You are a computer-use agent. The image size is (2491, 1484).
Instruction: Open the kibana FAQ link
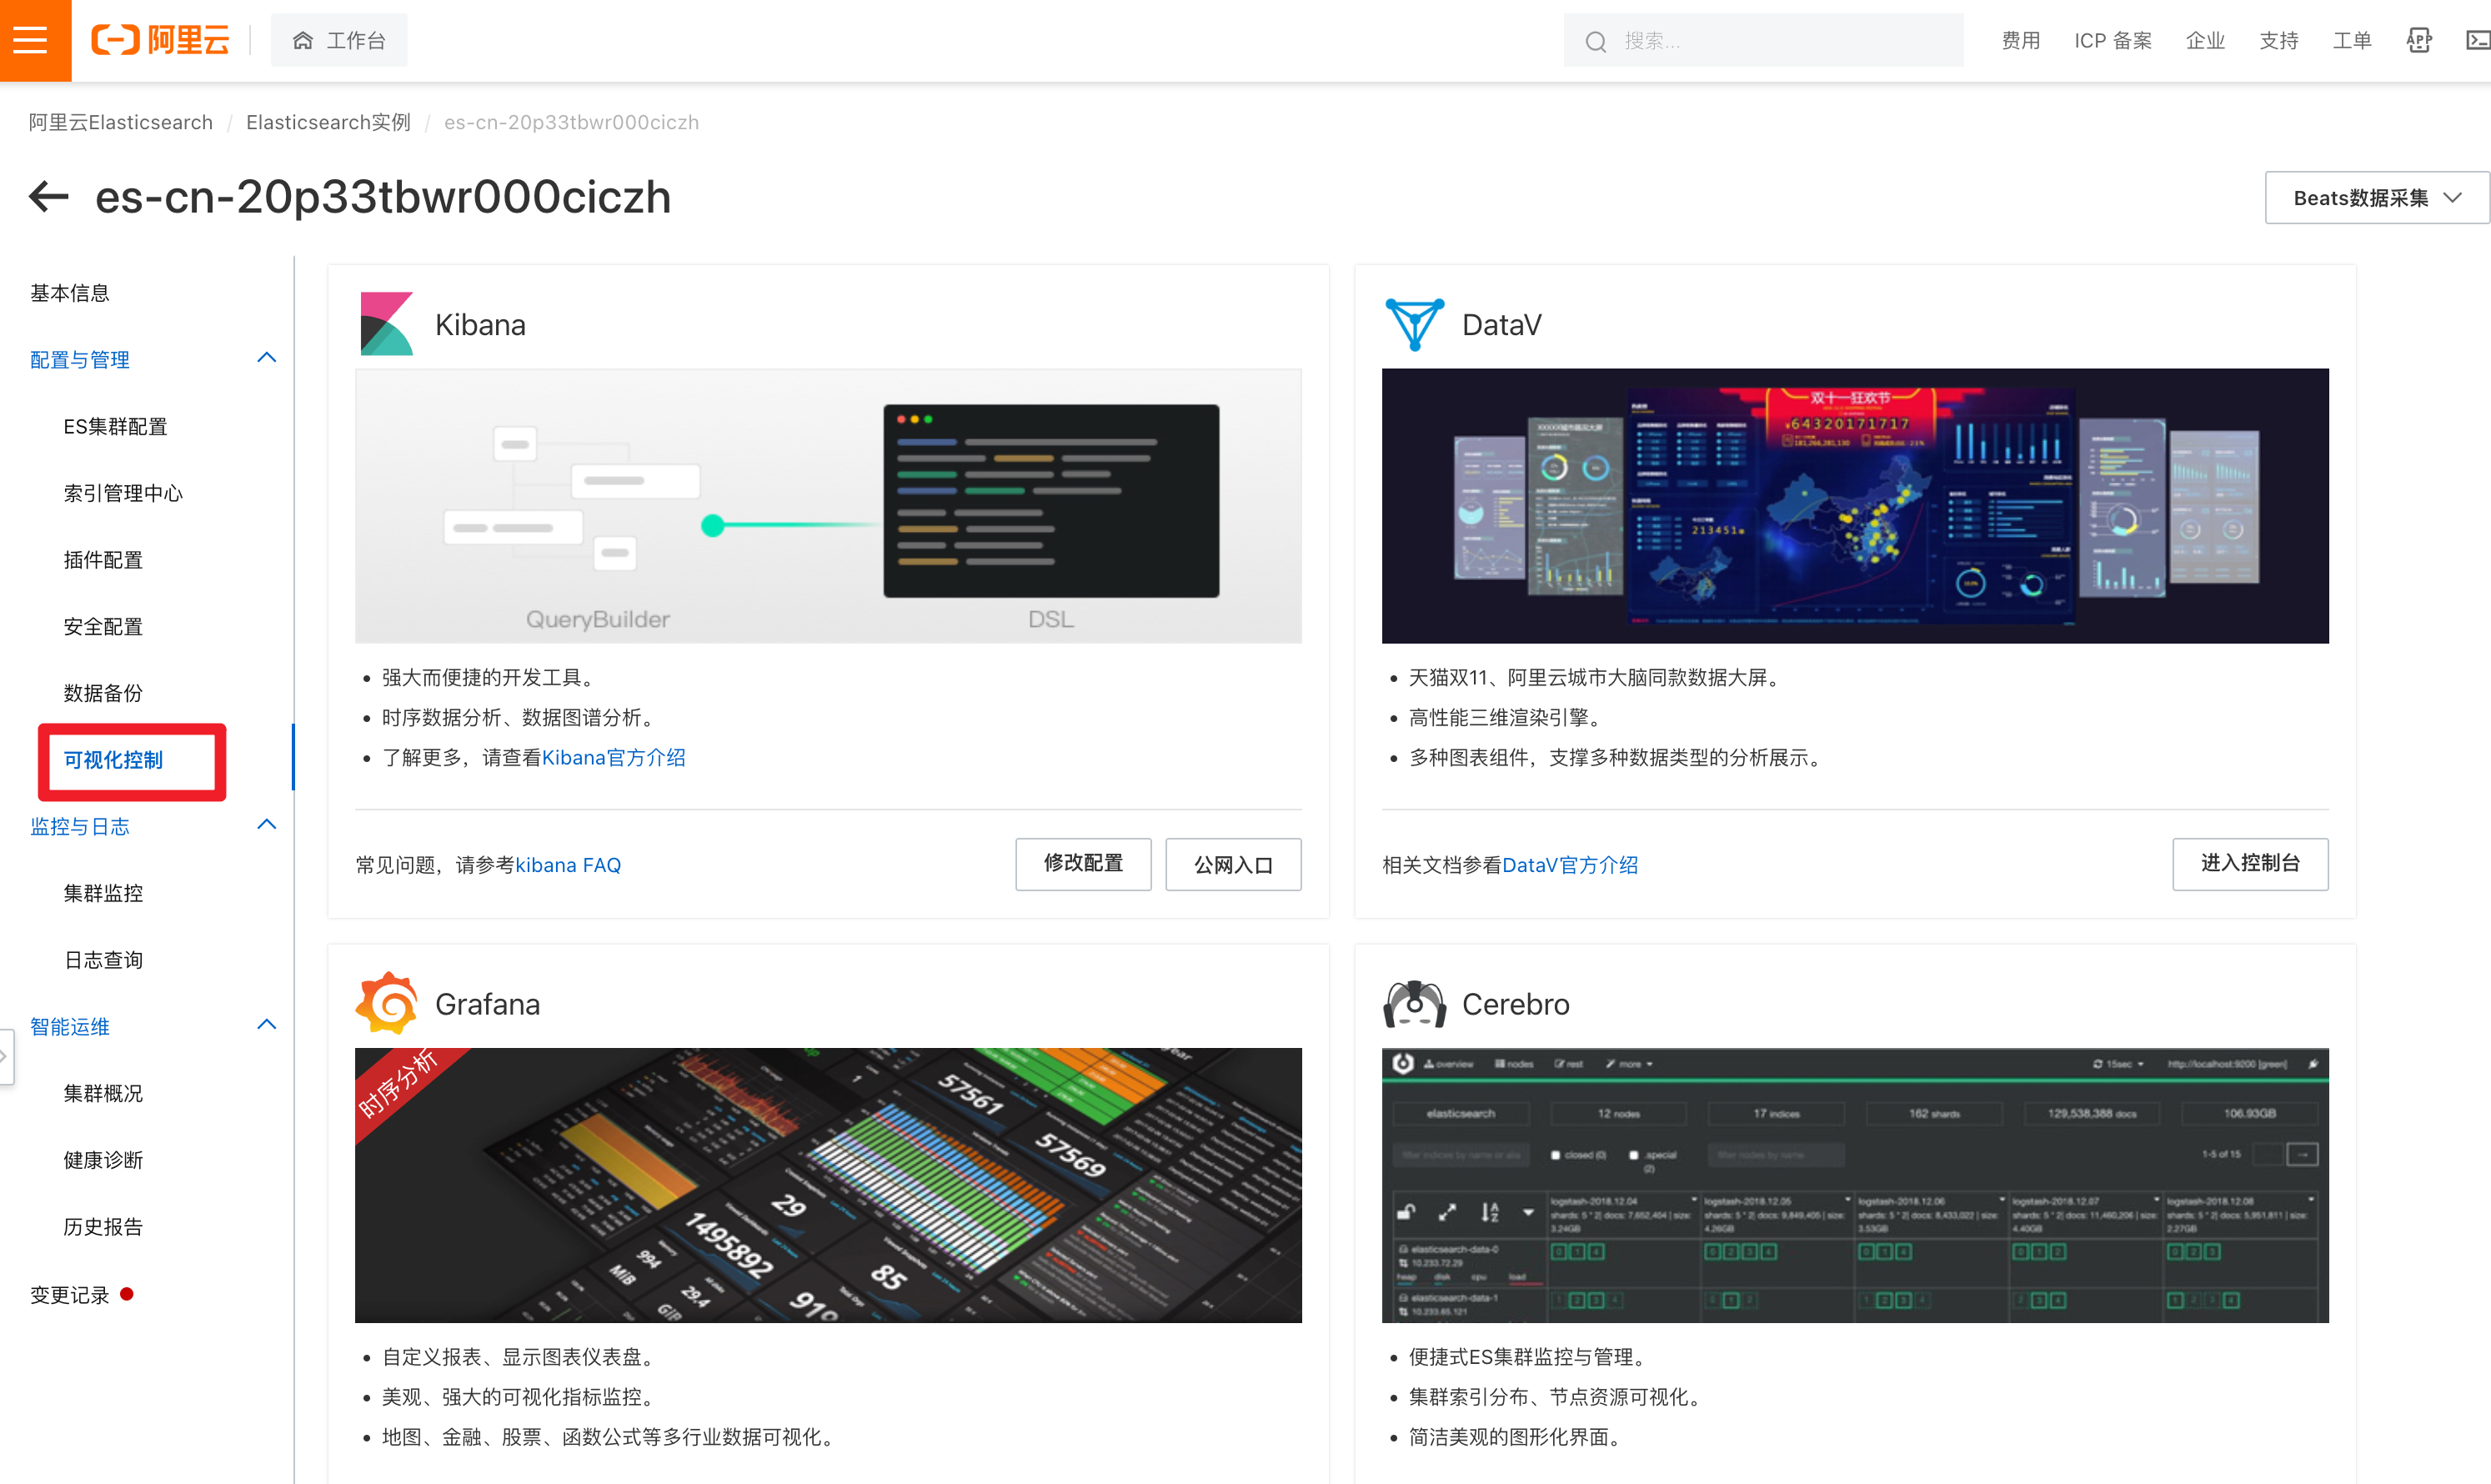coord(568,865)
